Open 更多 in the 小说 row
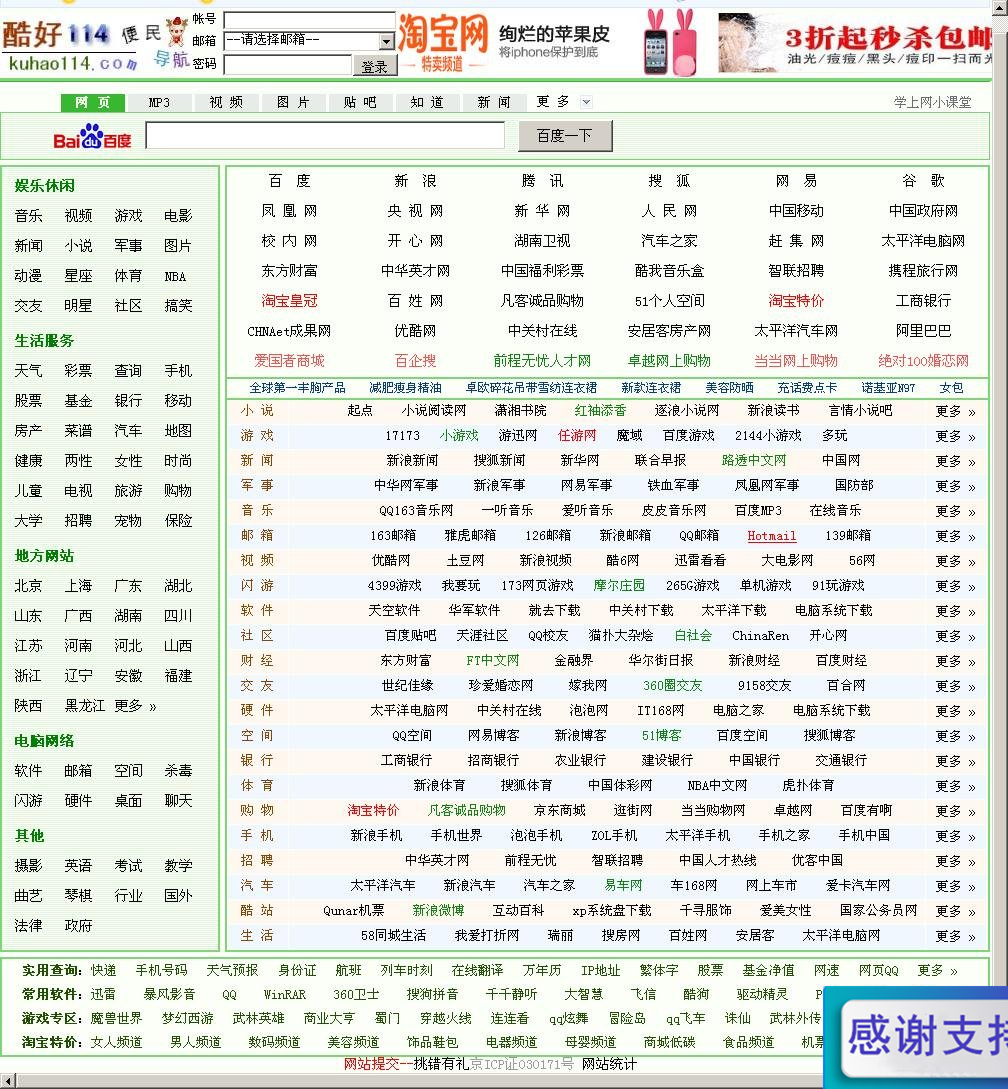 click(955, 411)
